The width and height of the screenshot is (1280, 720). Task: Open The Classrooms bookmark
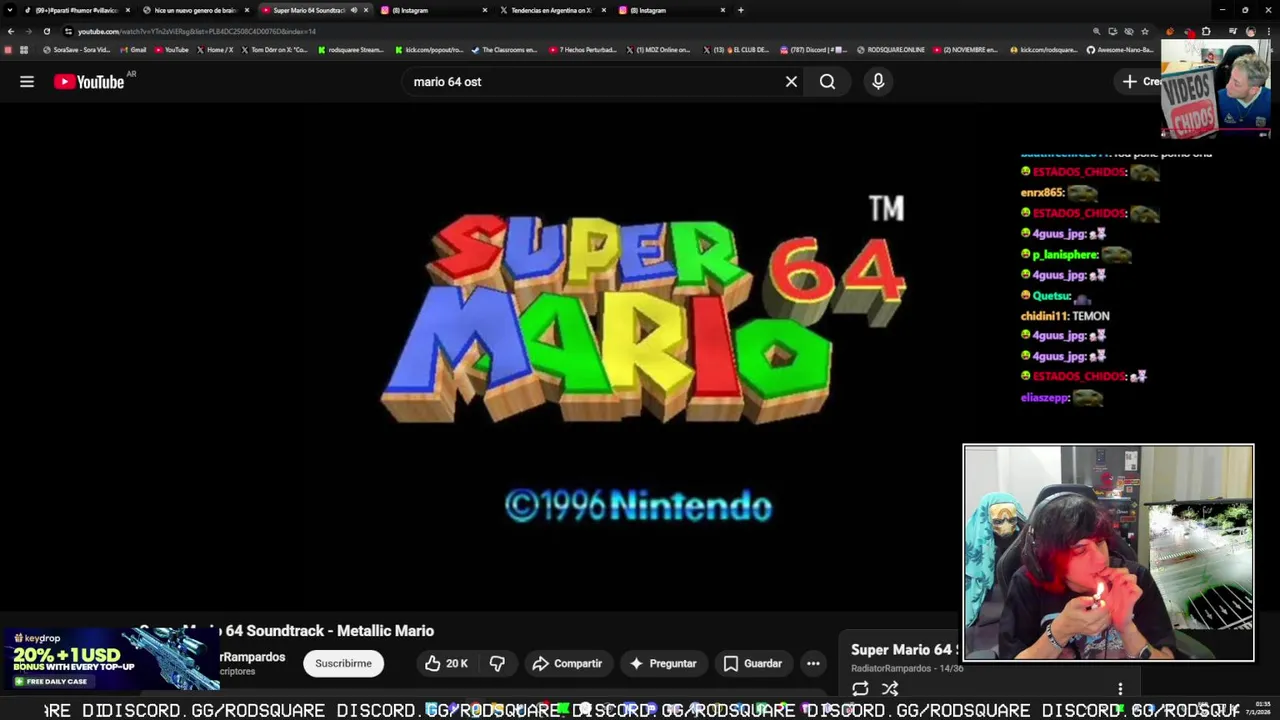click(x=505, y=50)
